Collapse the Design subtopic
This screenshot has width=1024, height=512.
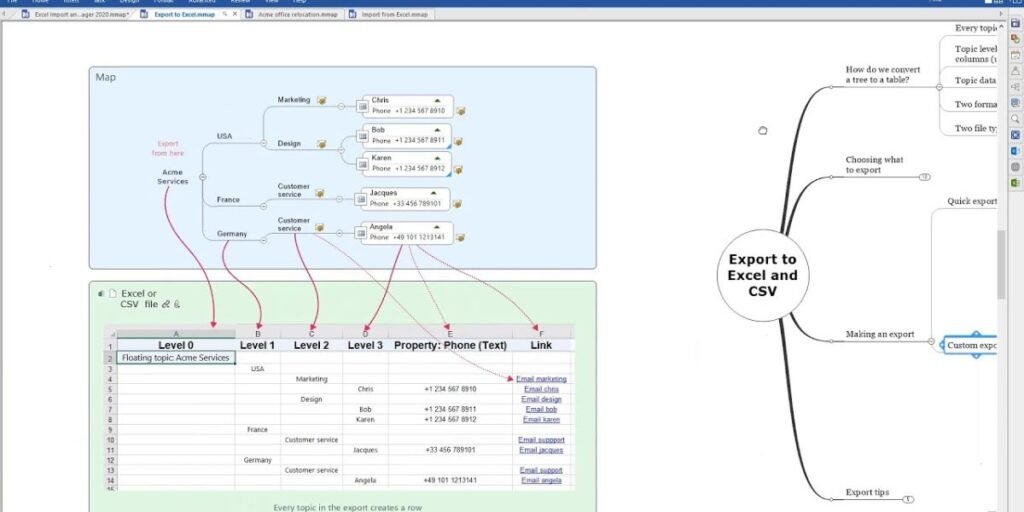coord(341,150)
